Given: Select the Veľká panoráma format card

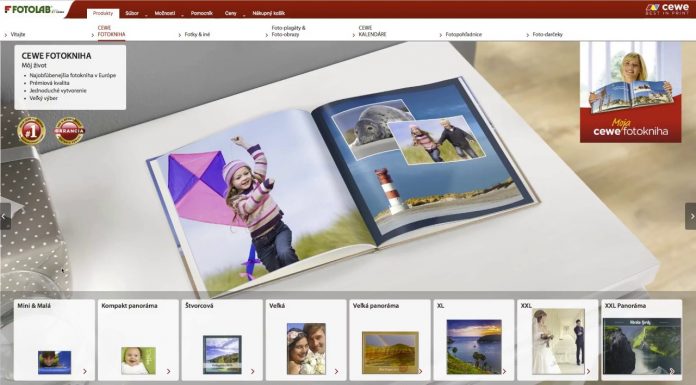Looking at the screenshot, I should pos(390,340).
